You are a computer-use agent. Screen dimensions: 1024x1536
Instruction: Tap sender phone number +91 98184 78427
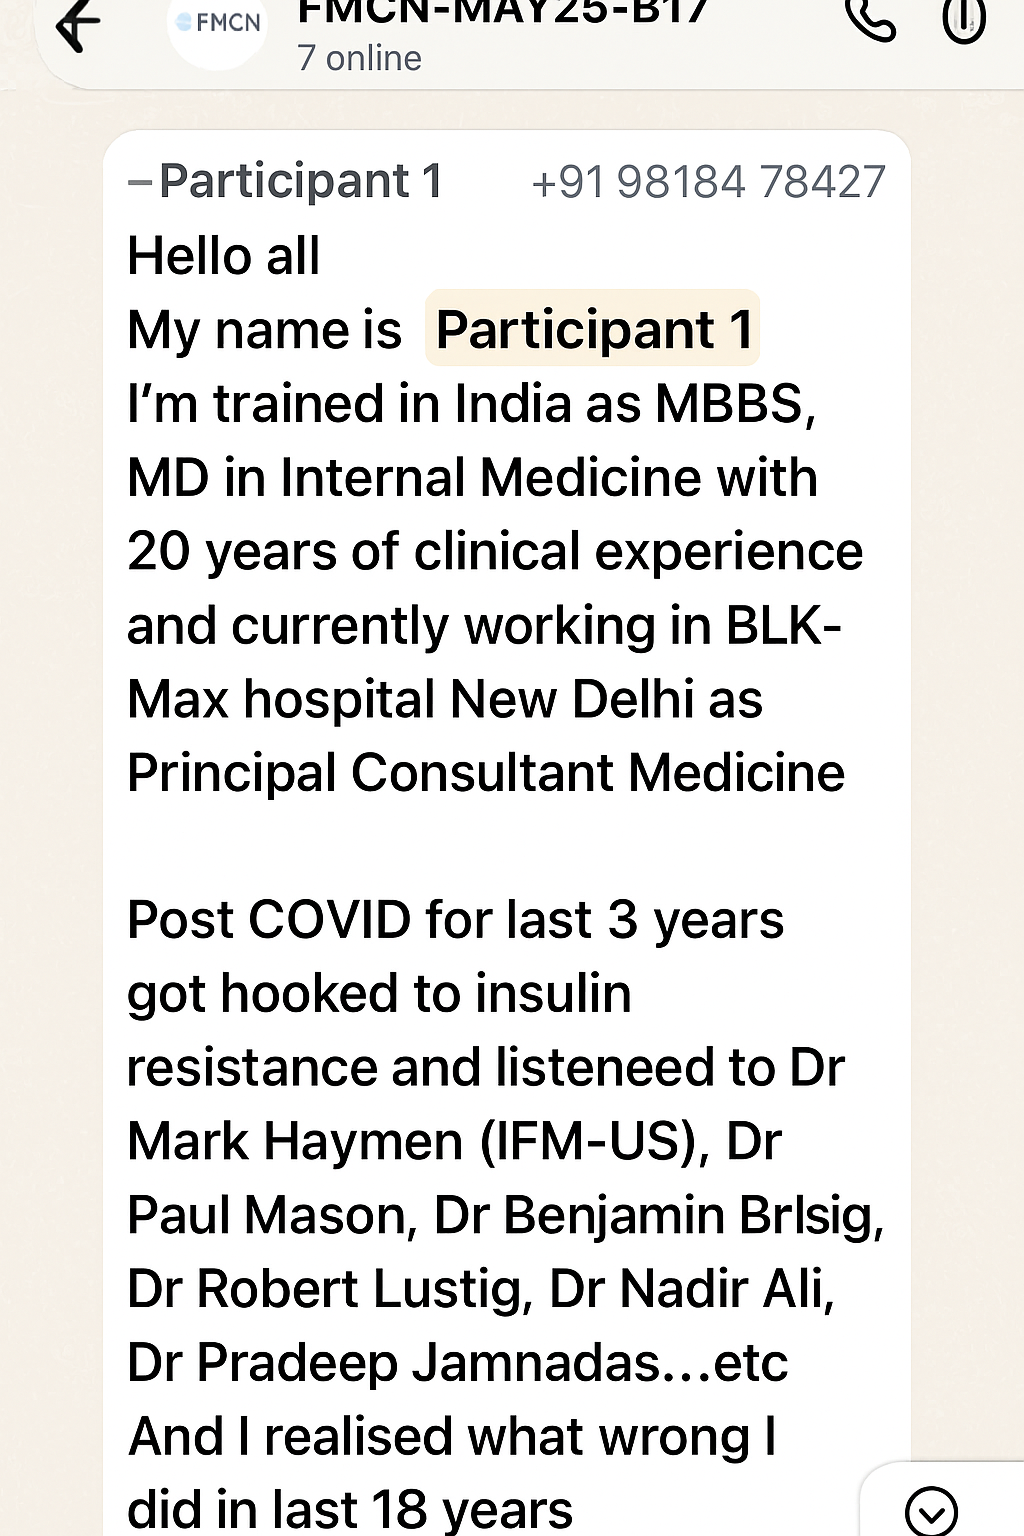(708, 182)
